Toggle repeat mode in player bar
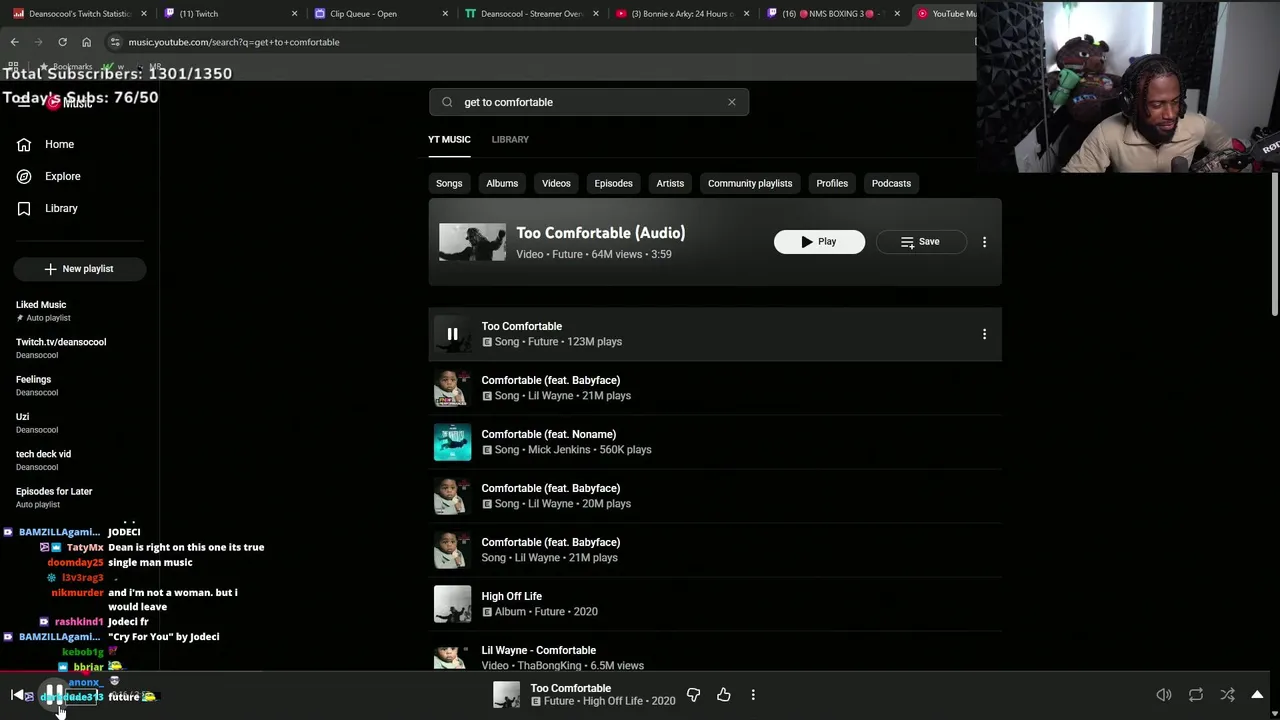Screen dimensions: 1280x720 pyautogui.click(x=1196, y=695)
